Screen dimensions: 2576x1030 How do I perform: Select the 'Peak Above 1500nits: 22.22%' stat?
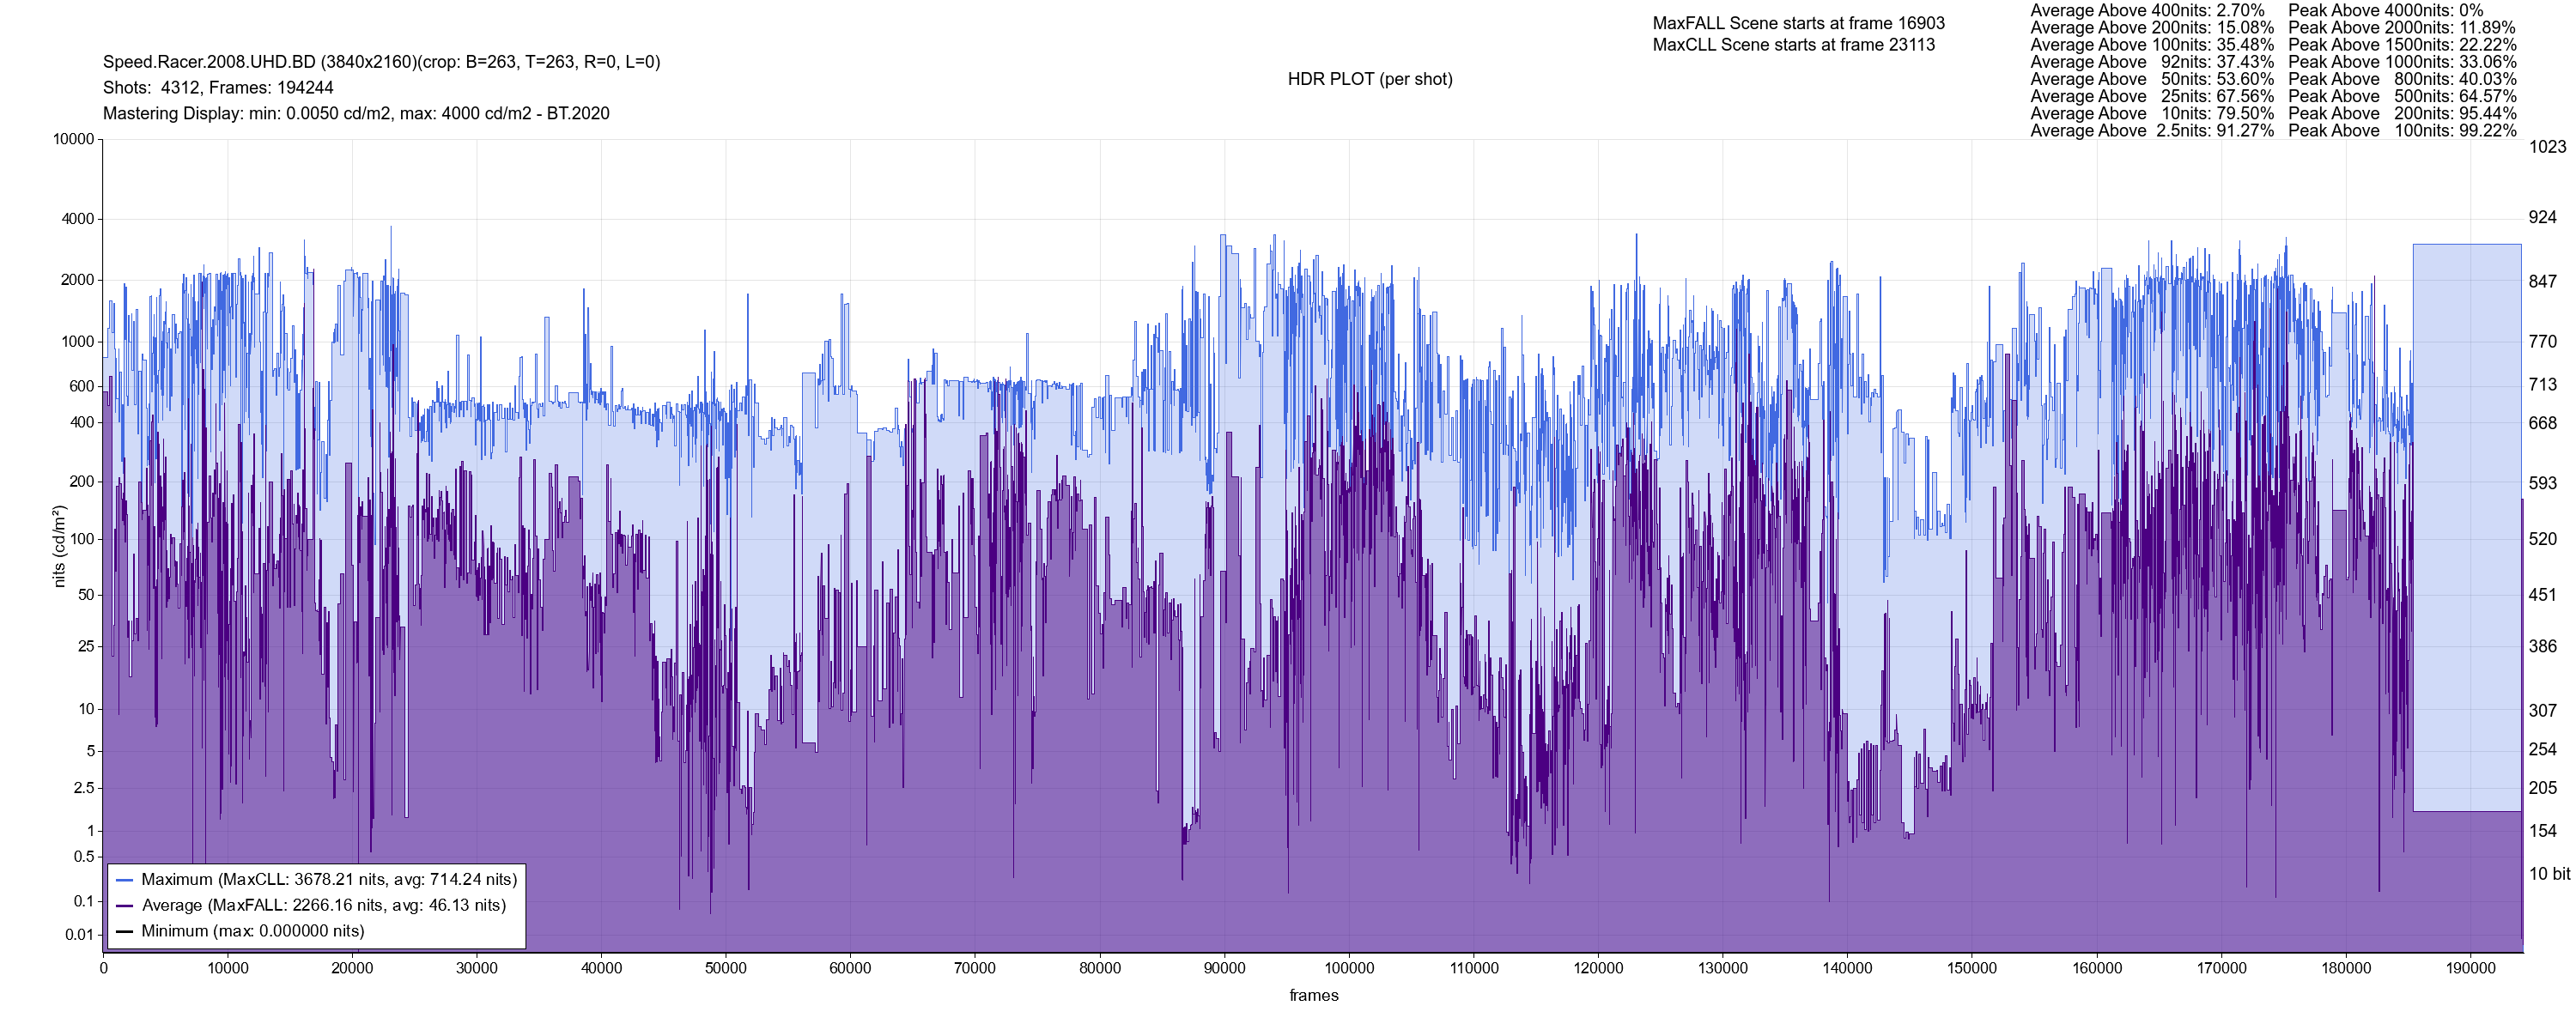[x=2402, y=44]
